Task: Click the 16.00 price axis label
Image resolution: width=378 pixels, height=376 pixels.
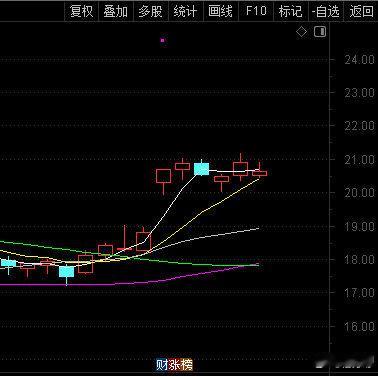Action: click(359, 326)
